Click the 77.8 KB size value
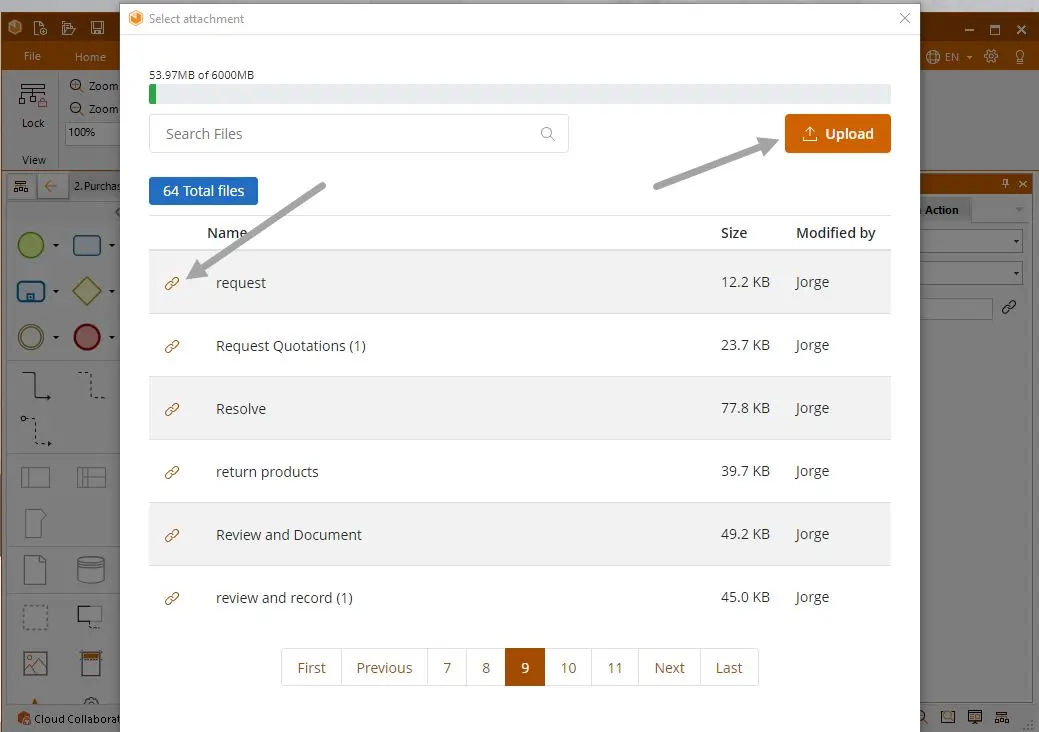 pyautogui.click(x=745, y=408)
